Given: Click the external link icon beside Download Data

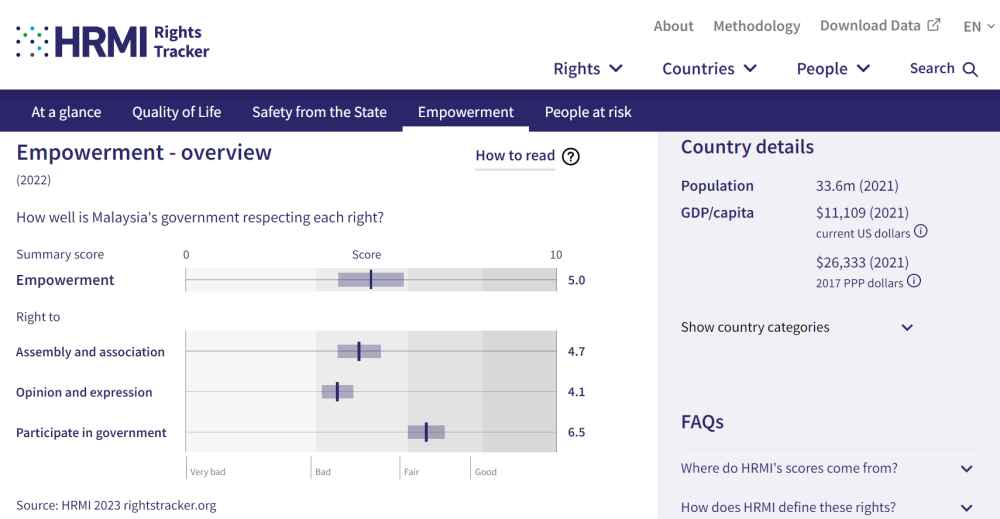Looking at the screenshot, I should coord(934,26).
